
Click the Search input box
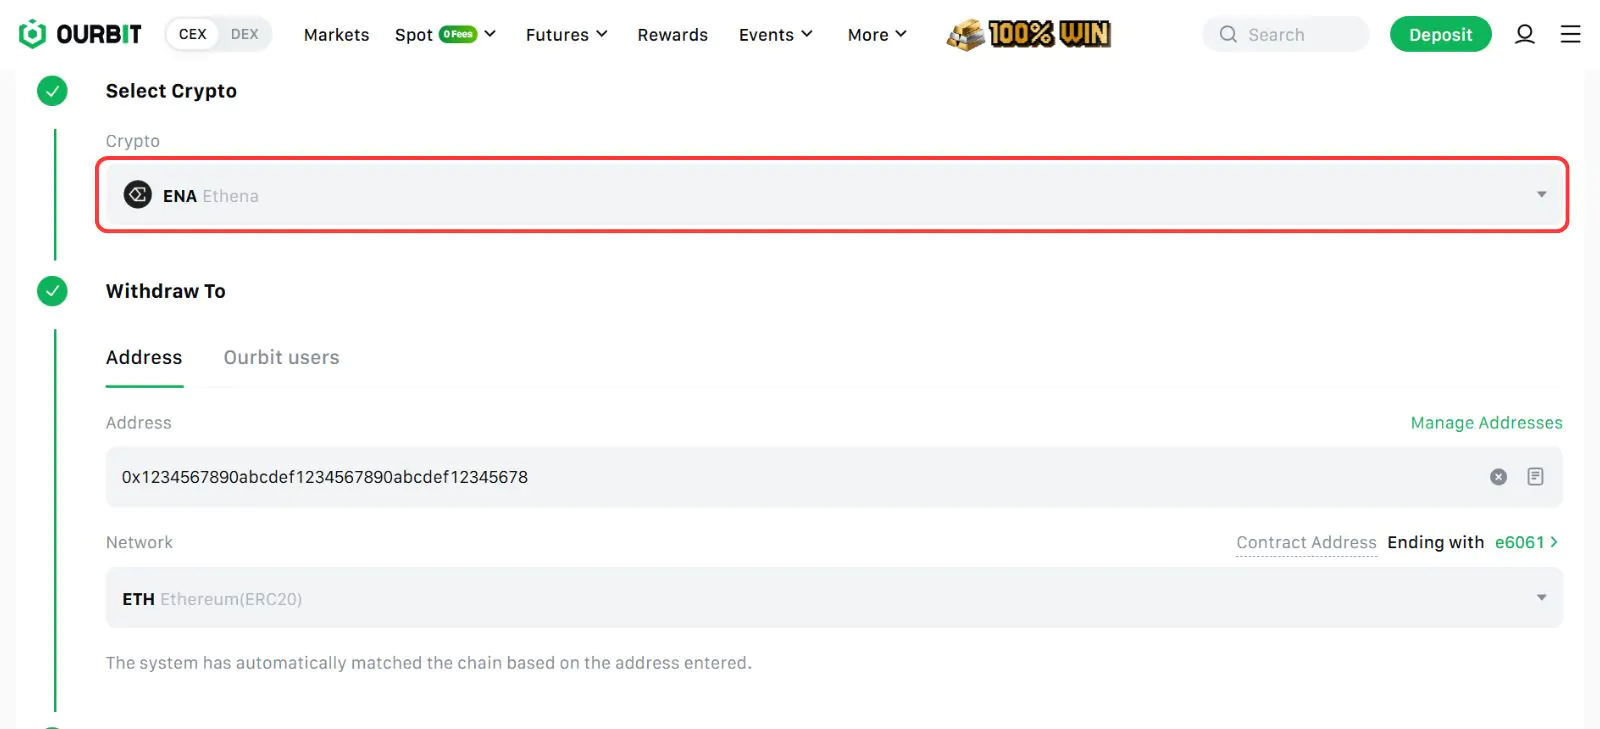[x=1286, y=35]
